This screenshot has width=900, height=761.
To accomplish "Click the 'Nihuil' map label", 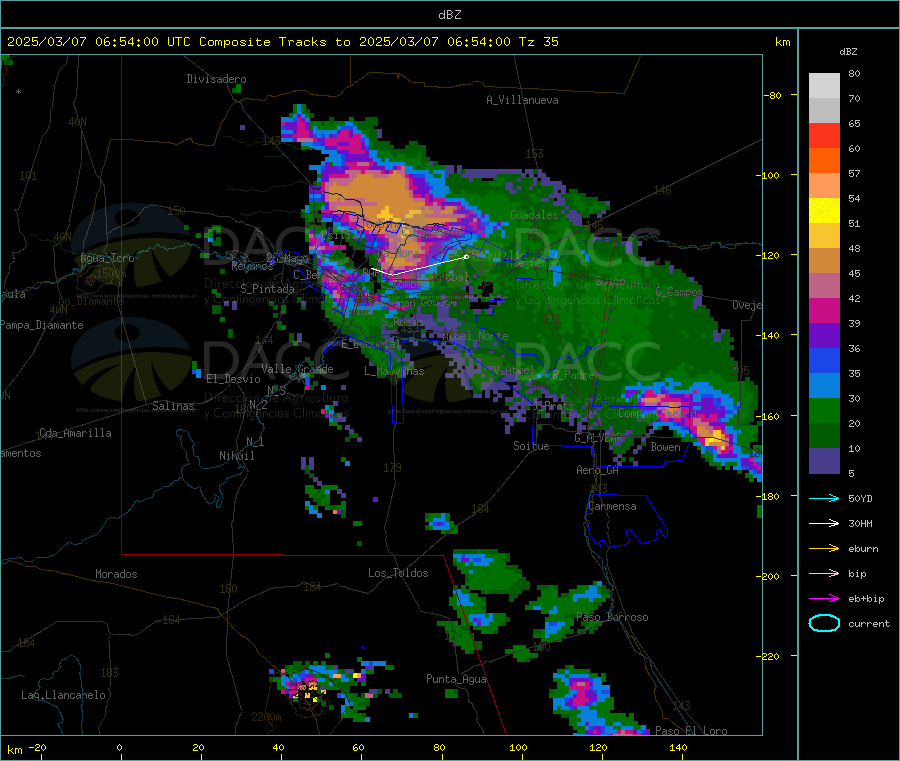I will pyautogui.click(x=237, y=456).
